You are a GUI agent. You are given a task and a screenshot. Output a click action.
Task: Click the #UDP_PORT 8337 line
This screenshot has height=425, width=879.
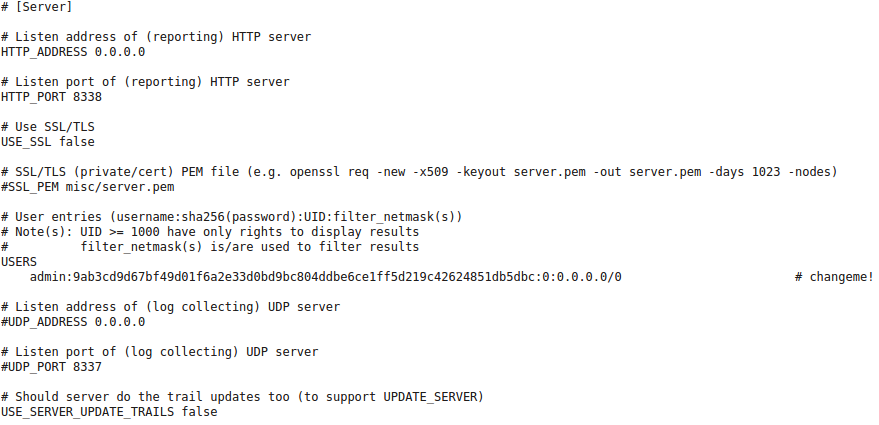click(x=52, y=367)
